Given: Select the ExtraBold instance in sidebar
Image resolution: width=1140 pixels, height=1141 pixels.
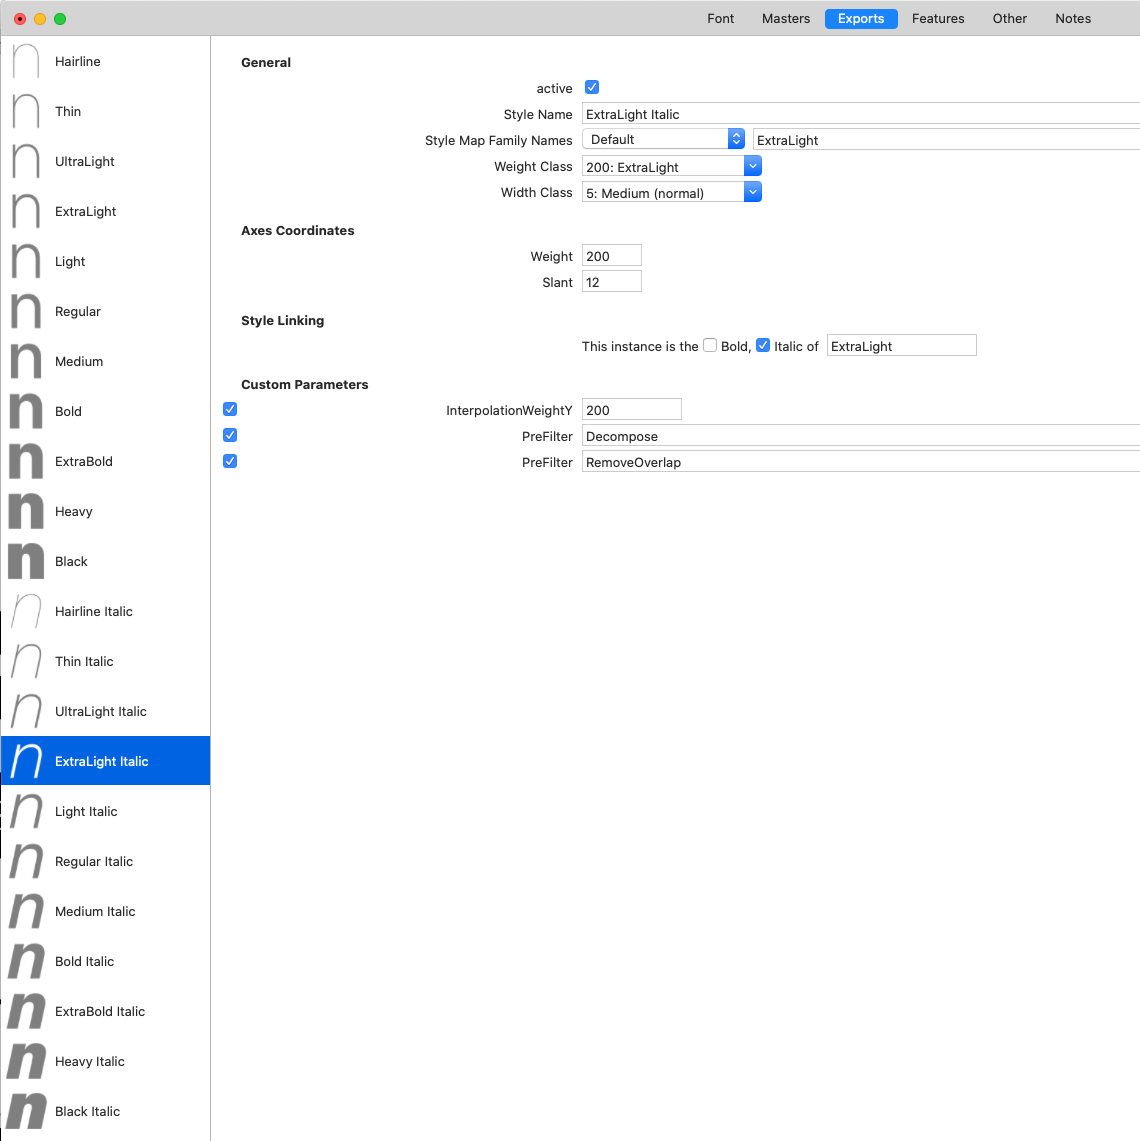Looking at the screenshot, I should [x=84, y=461].
